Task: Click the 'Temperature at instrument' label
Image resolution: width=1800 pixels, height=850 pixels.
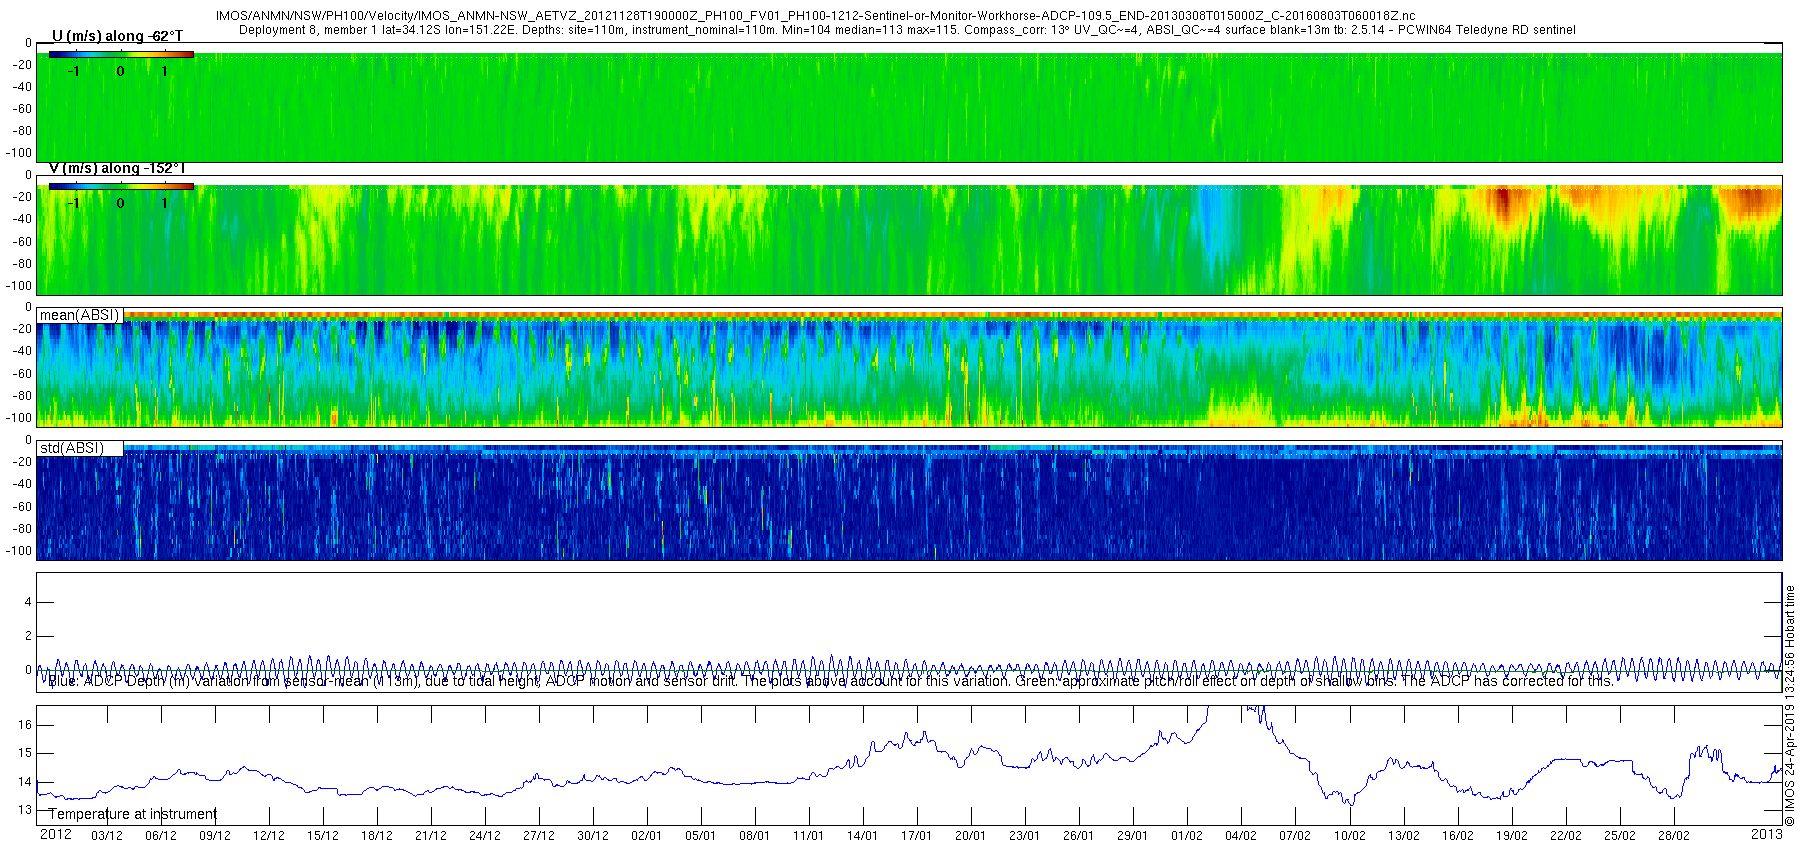Action: point(132,814)
